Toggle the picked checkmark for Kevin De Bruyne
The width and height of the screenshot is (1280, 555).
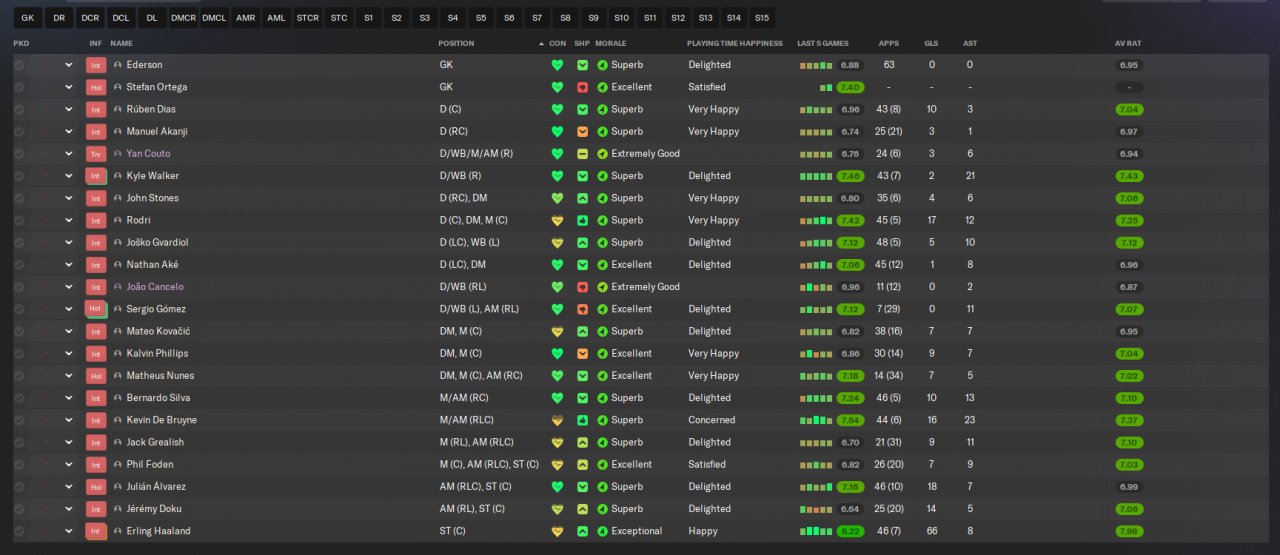point(19,420)
